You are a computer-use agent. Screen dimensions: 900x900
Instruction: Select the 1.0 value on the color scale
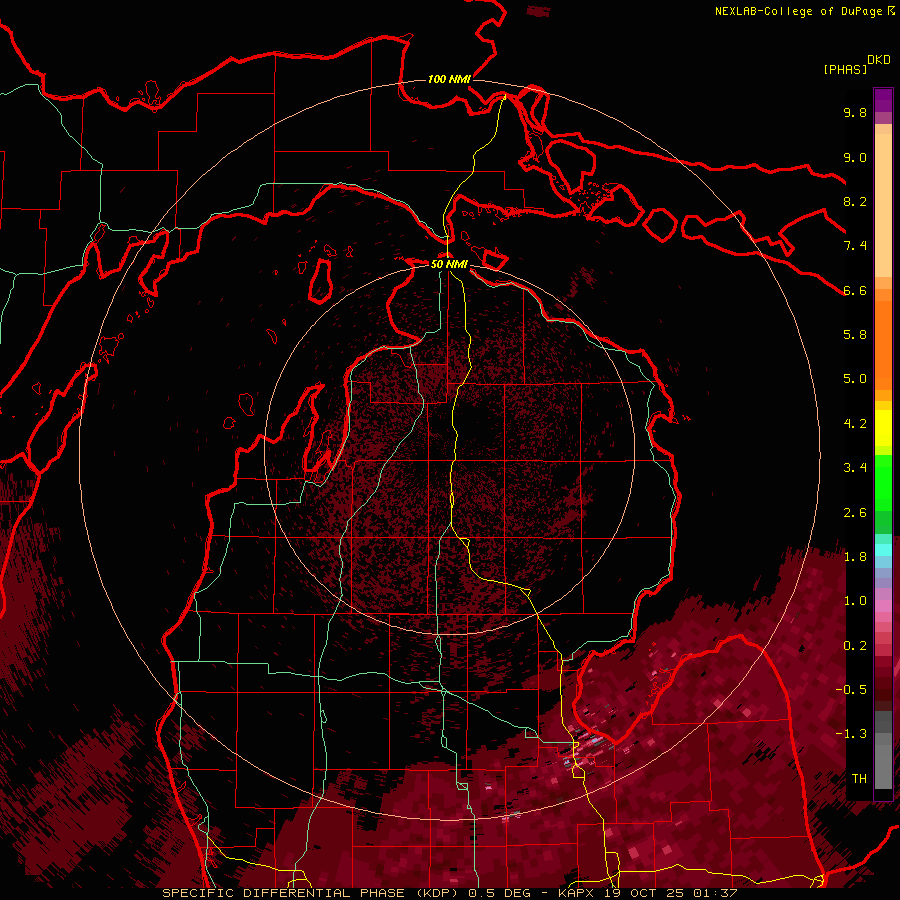(x=855, y=601)
